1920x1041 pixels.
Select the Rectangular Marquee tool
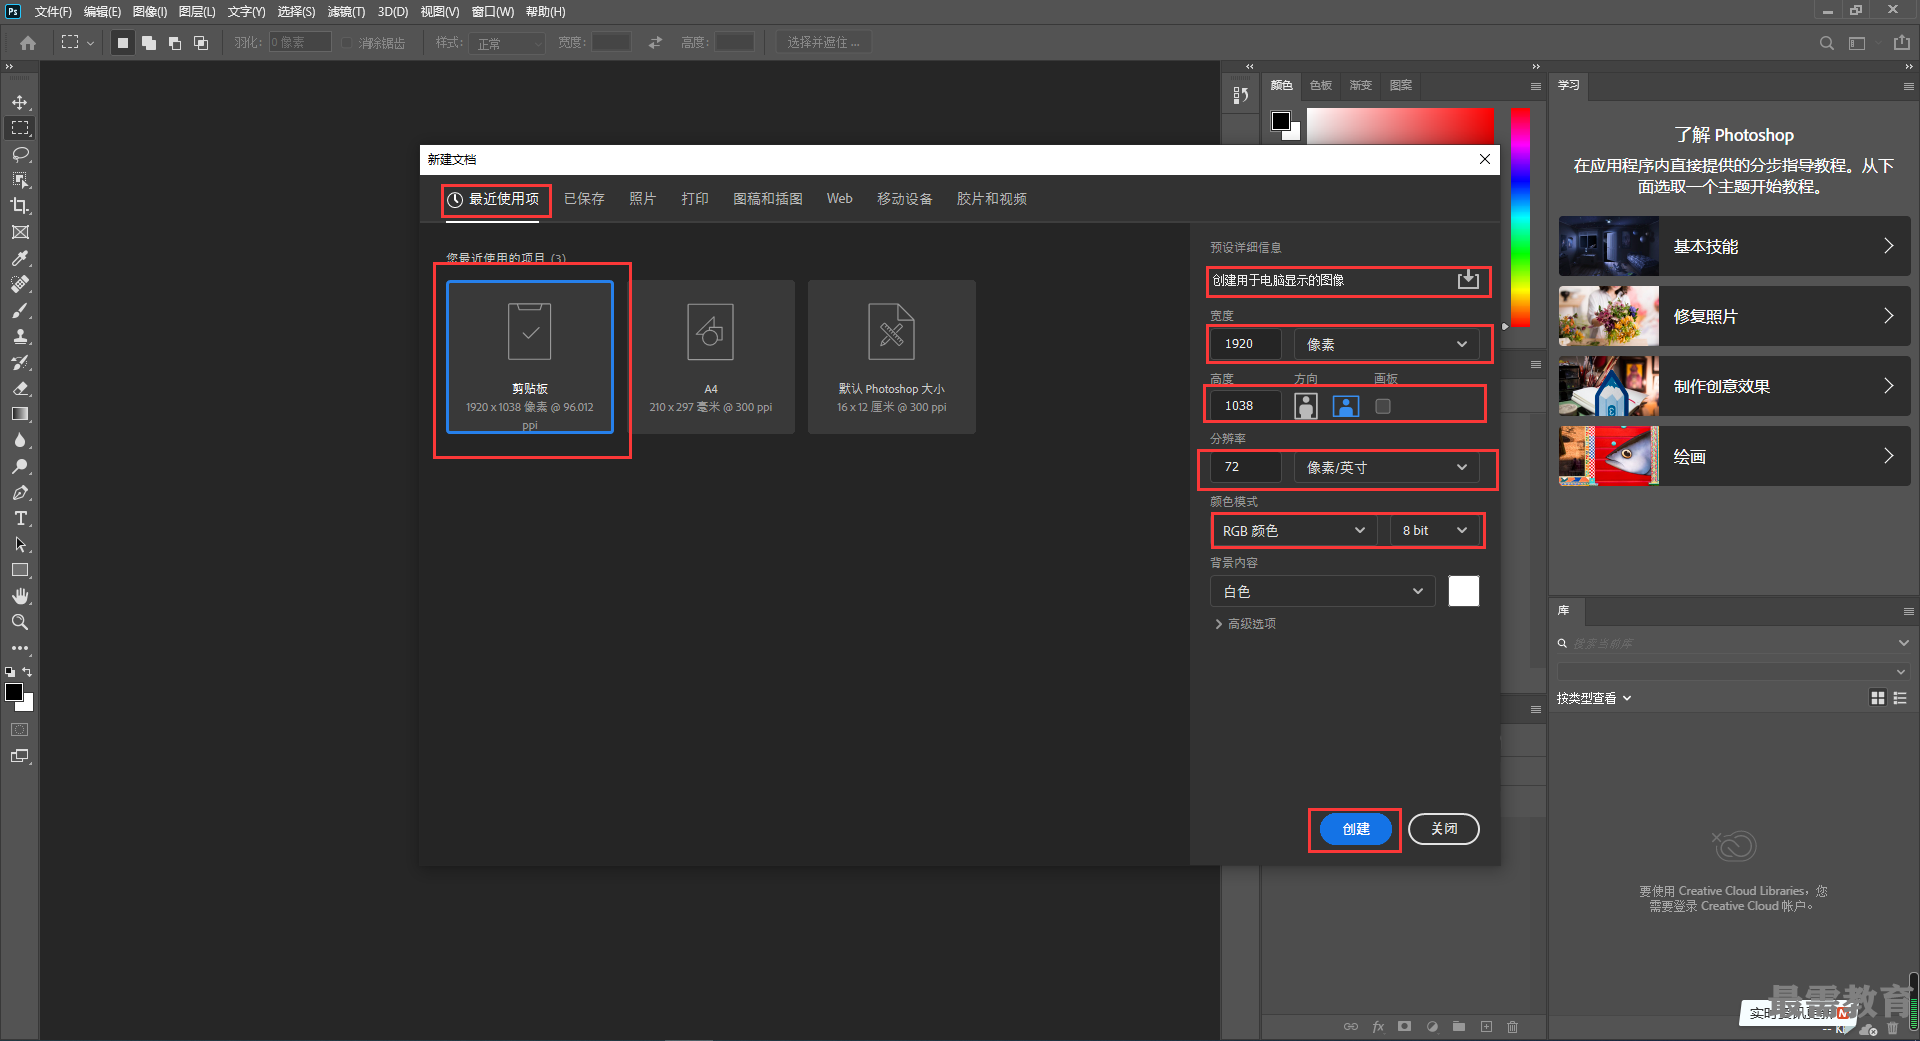coord(20,128)
